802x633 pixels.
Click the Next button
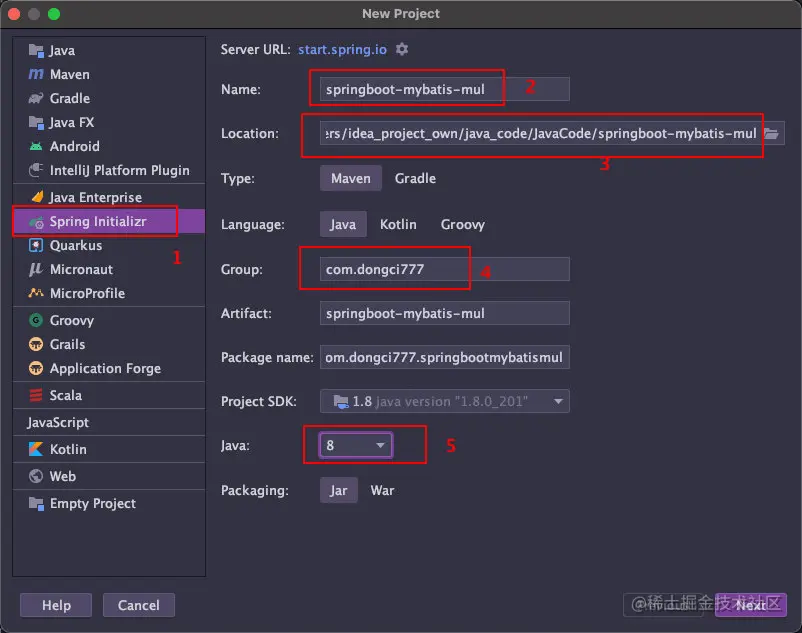pyautogui.click(x=750, y=605)
